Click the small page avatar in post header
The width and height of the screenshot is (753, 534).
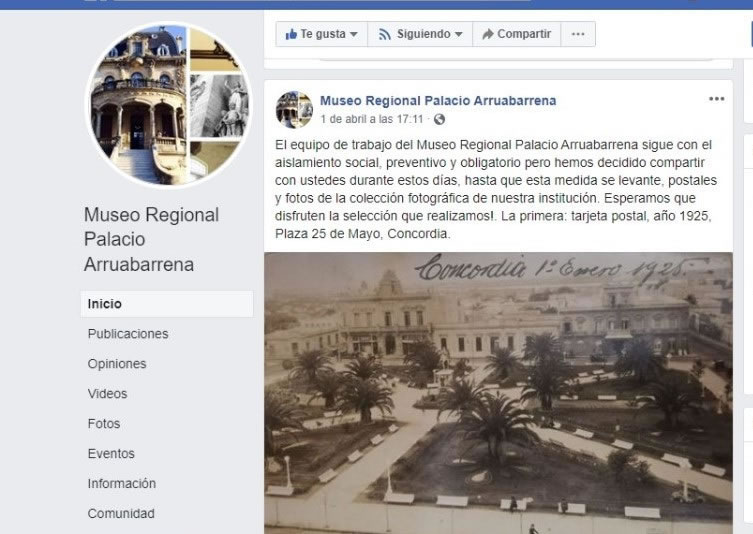(294, 109)
